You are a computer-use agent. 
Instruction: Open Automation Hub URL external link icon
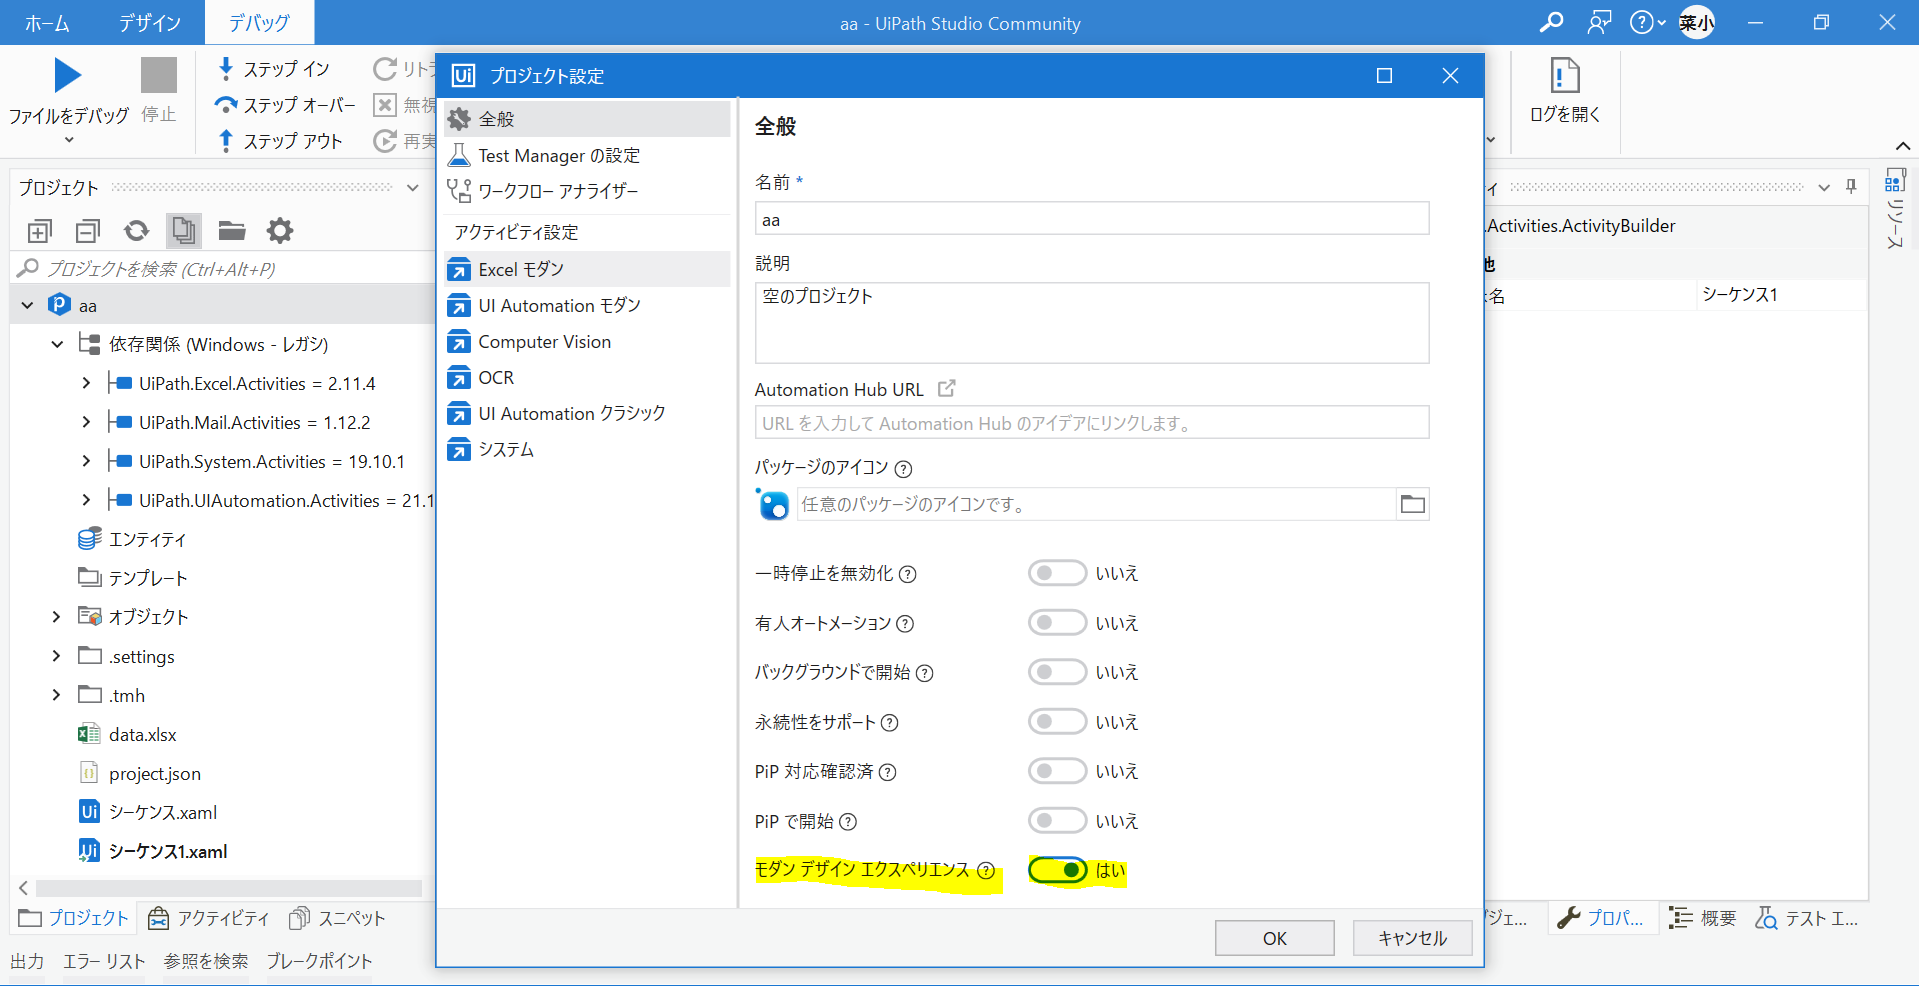[x=946, y=388]
